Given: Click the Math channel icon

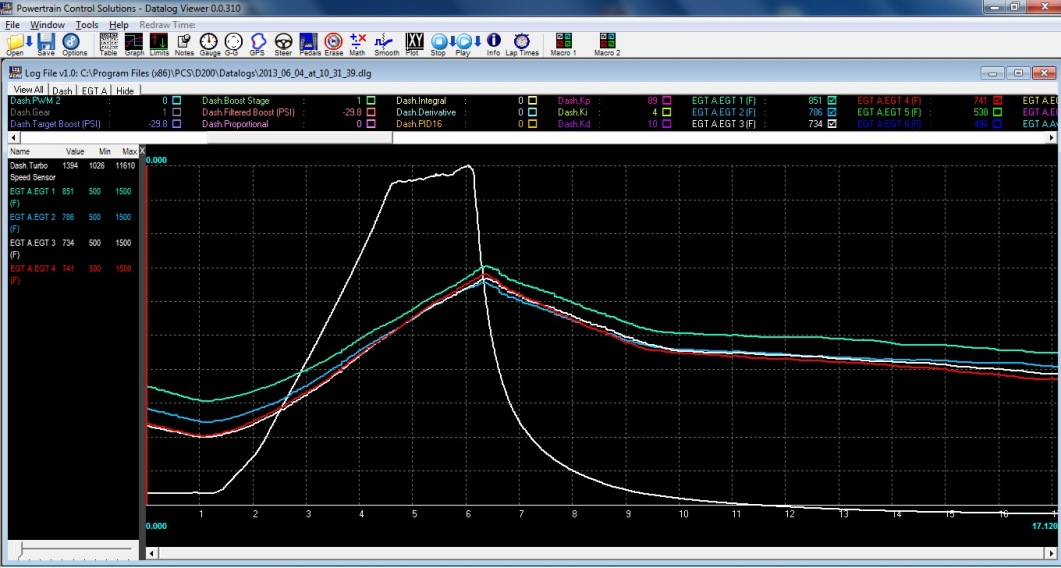Looking at the screenshot, I should pyautogui.click(x=357, y=43).
